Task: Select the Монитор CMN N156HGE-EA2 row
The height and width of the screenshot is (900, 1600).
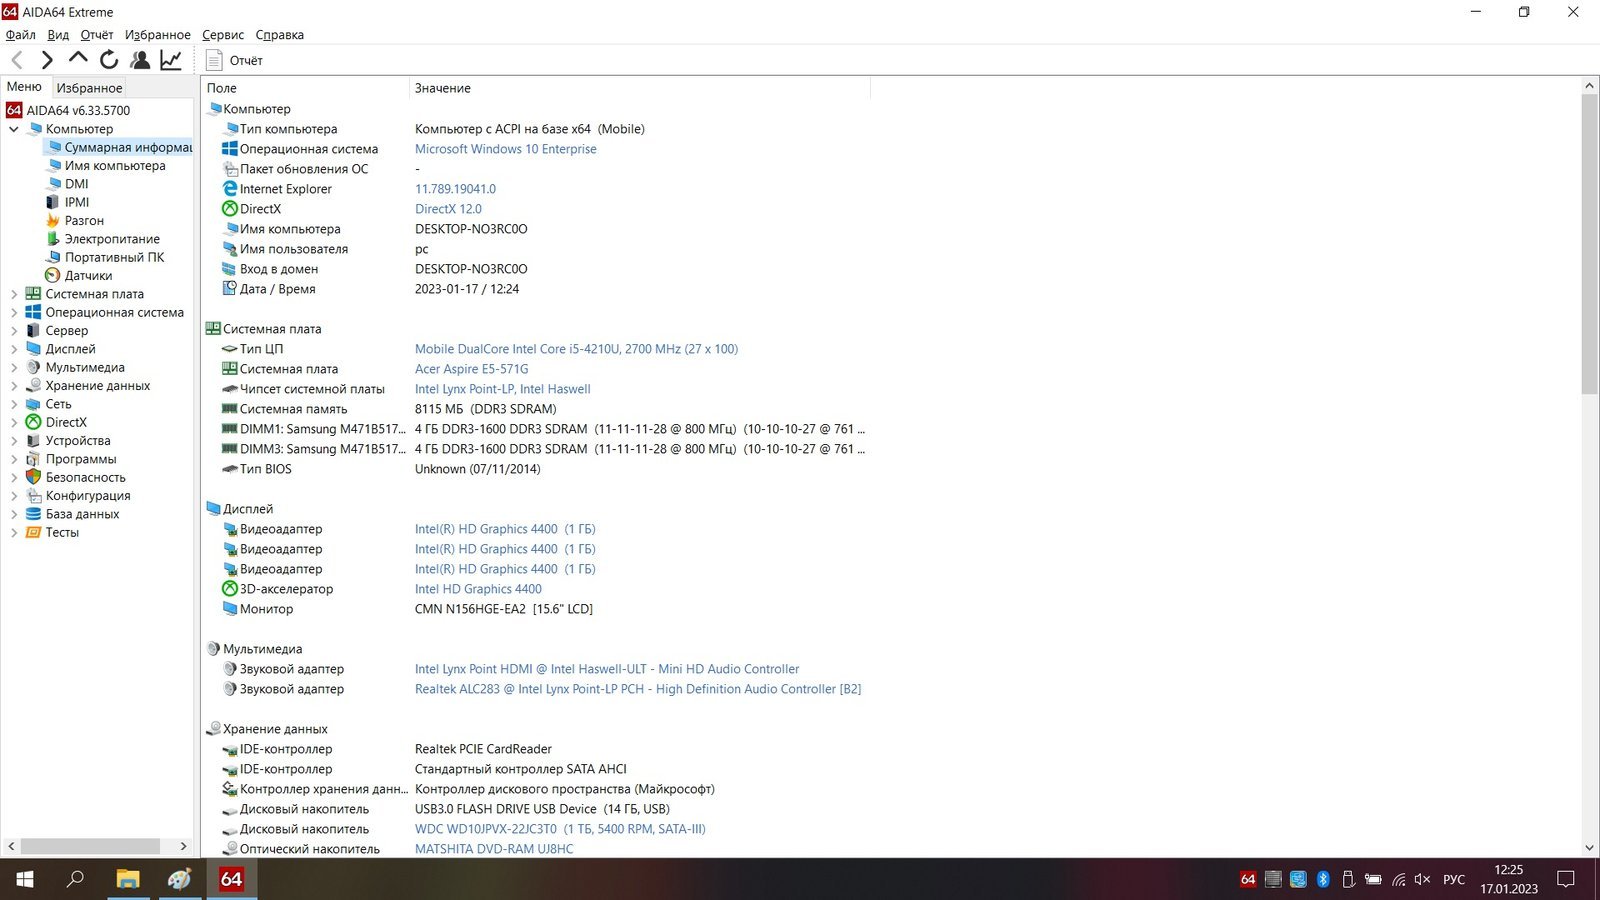Action: click(x=537, y=609)
